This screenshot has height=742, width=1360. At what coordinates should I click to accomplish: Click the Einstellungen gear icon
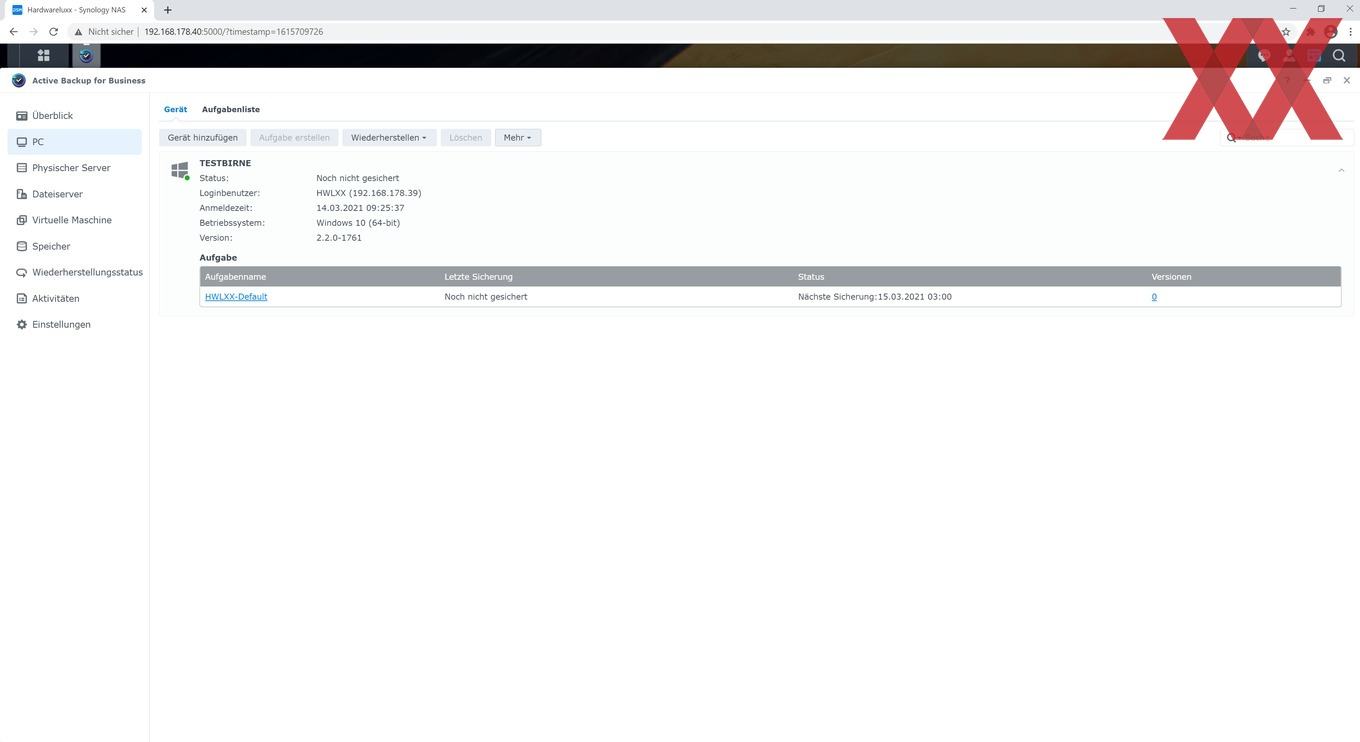click(x=22, y=324)
